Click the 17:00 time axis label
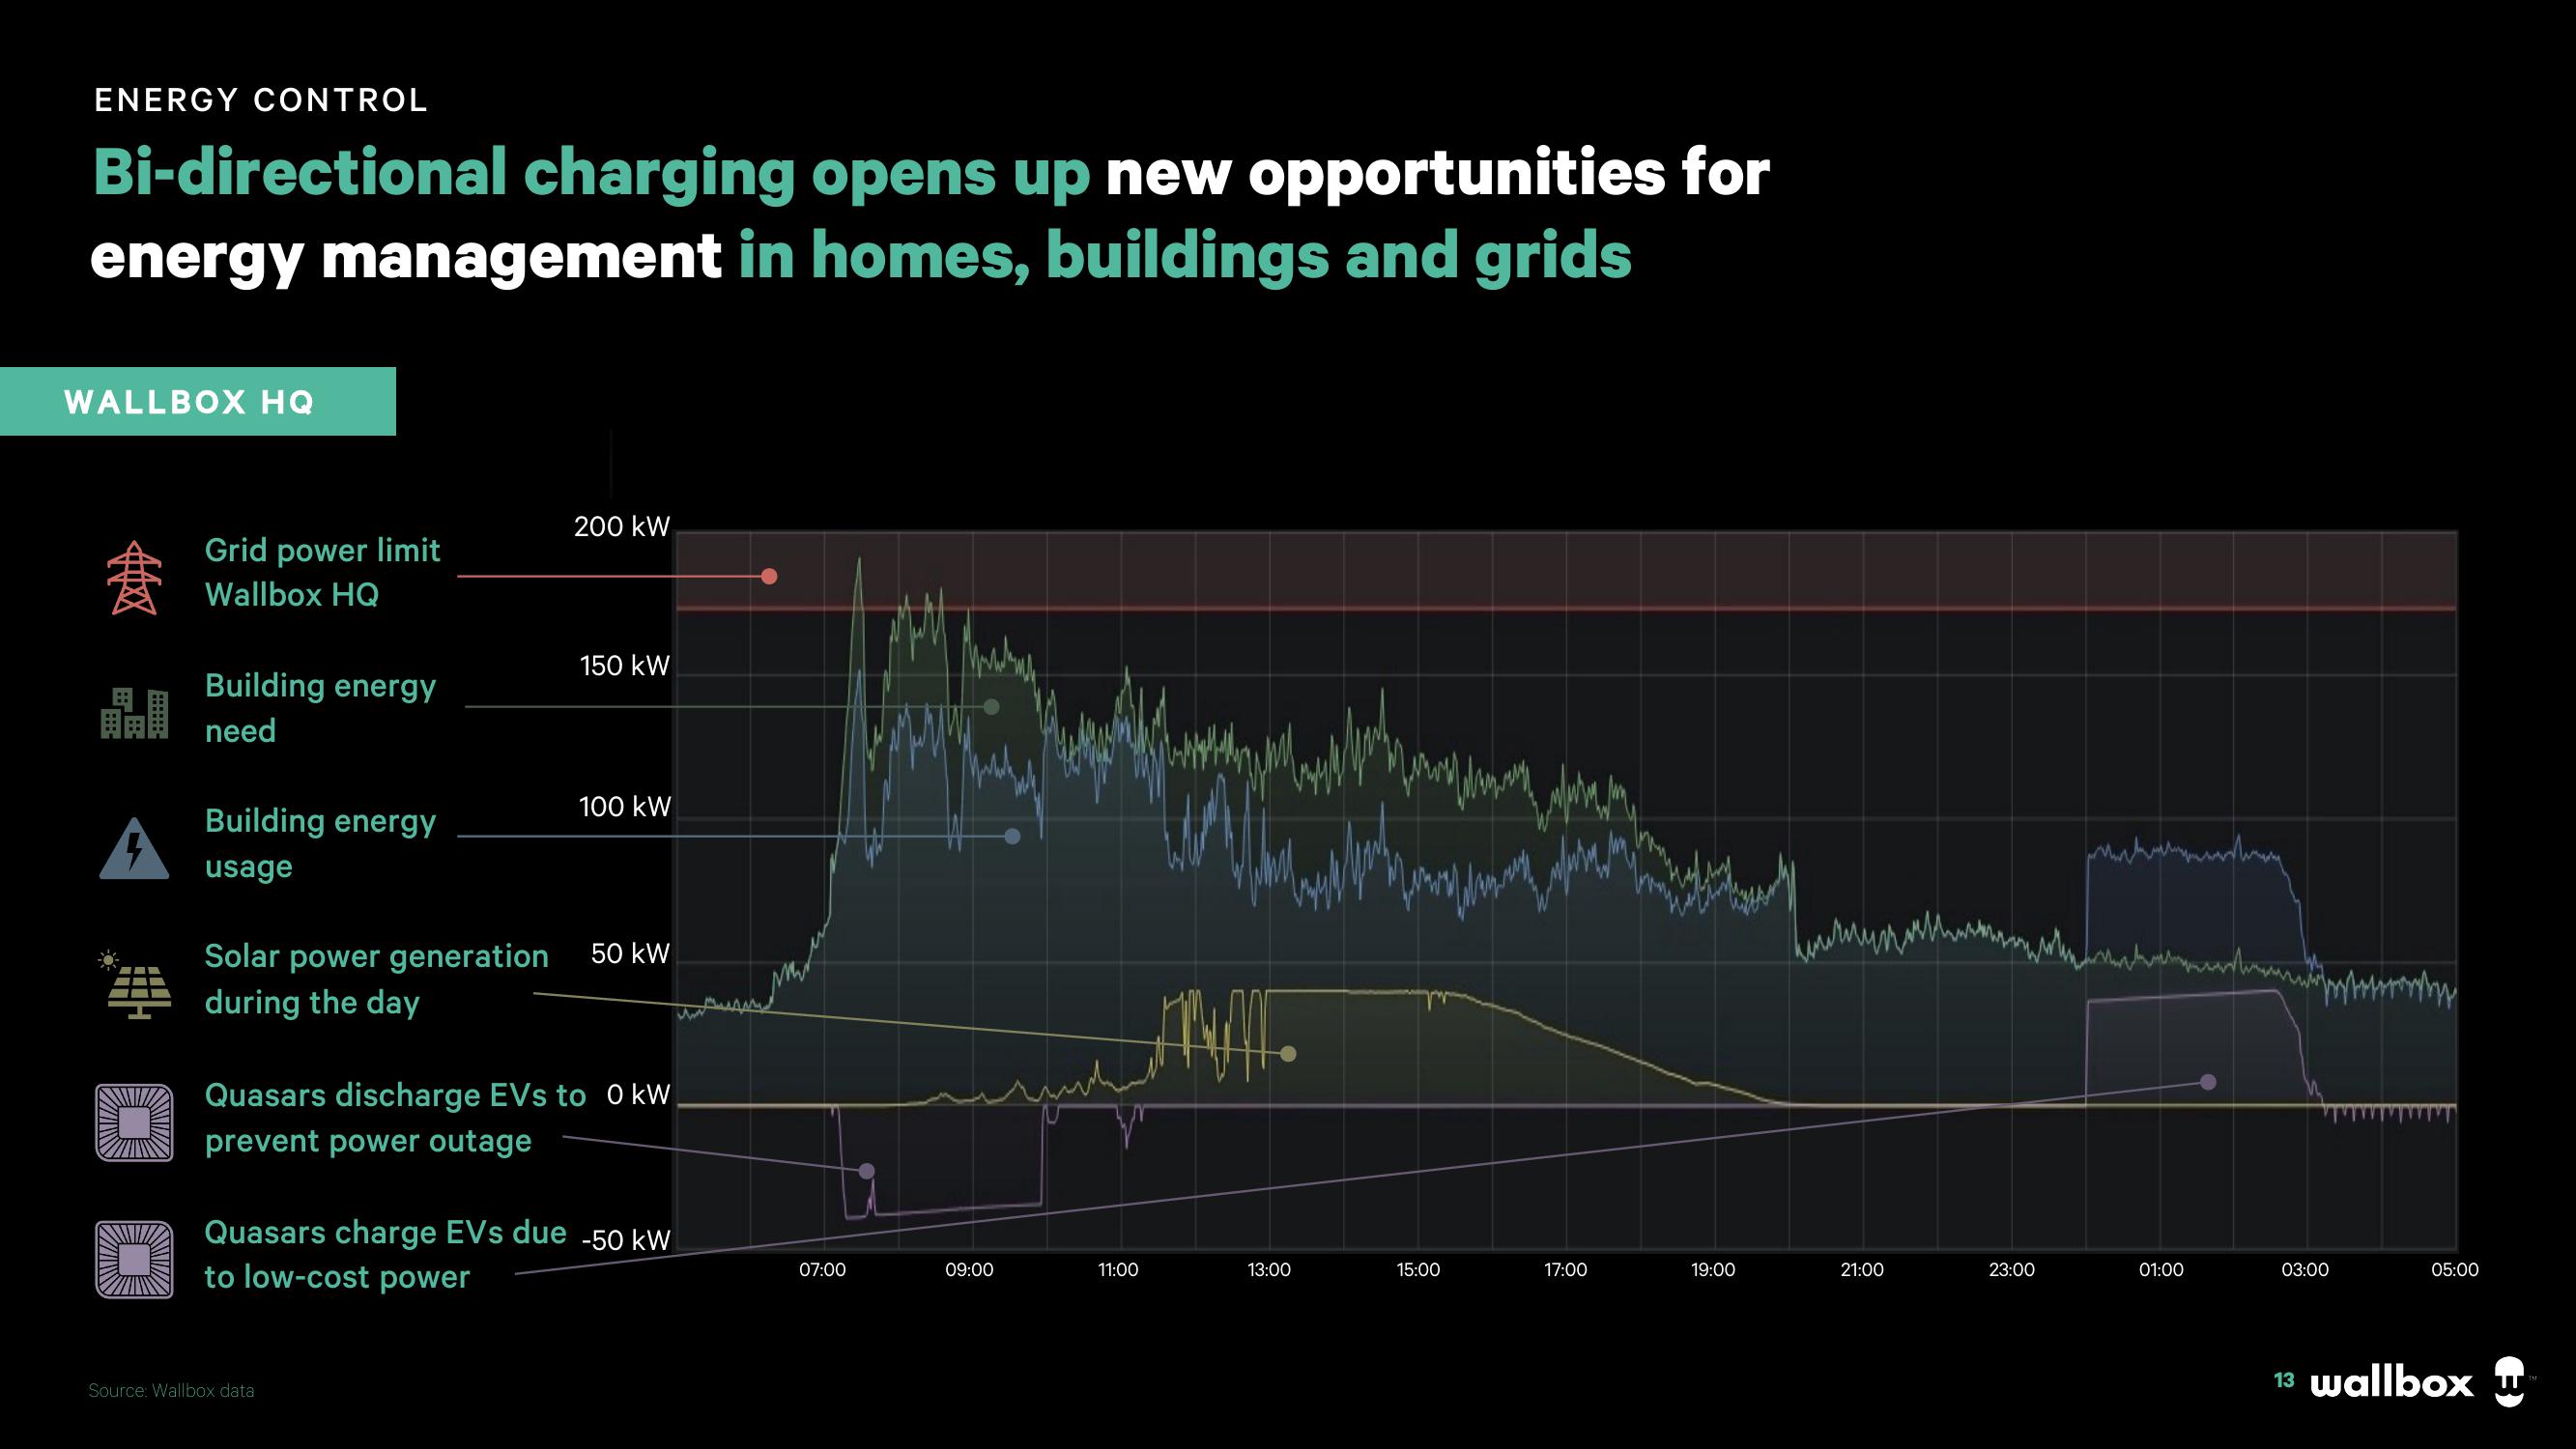The width and height of the screenshot is (2576, 1449). click(x=1565, y=1270)
